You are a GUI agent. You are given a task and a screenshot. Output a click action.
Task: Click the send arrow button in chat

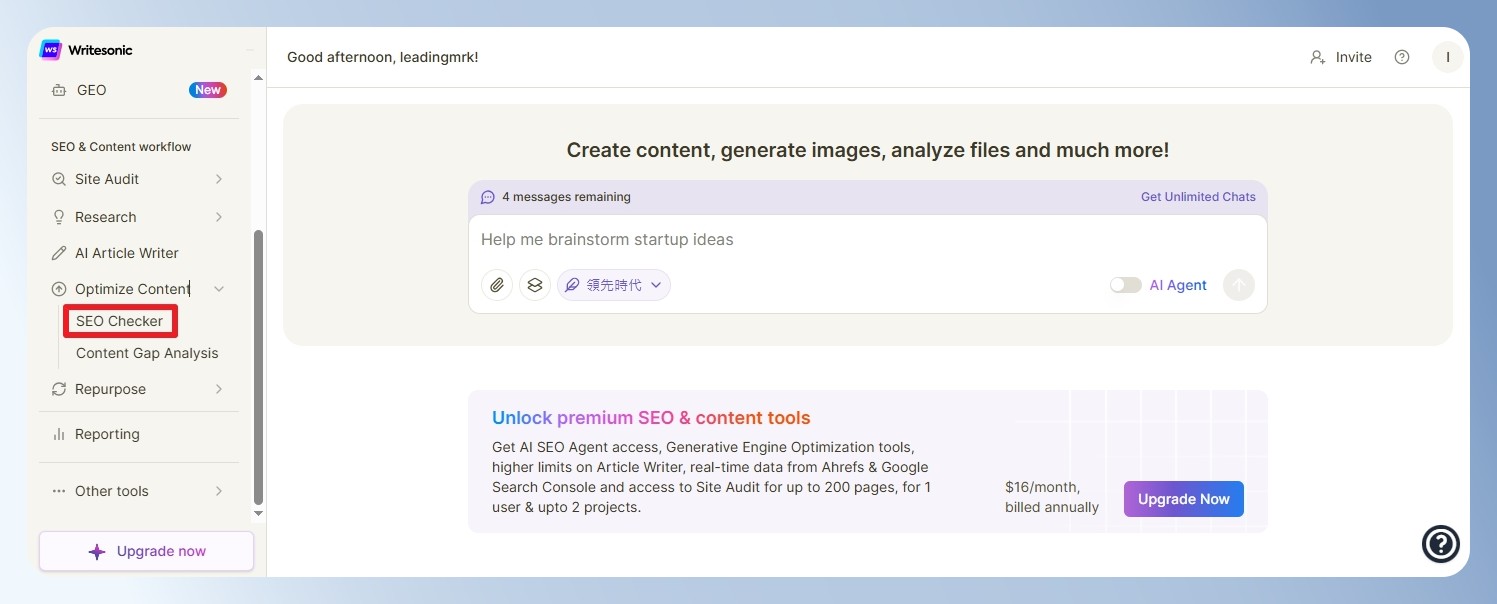pos(1239,285)
